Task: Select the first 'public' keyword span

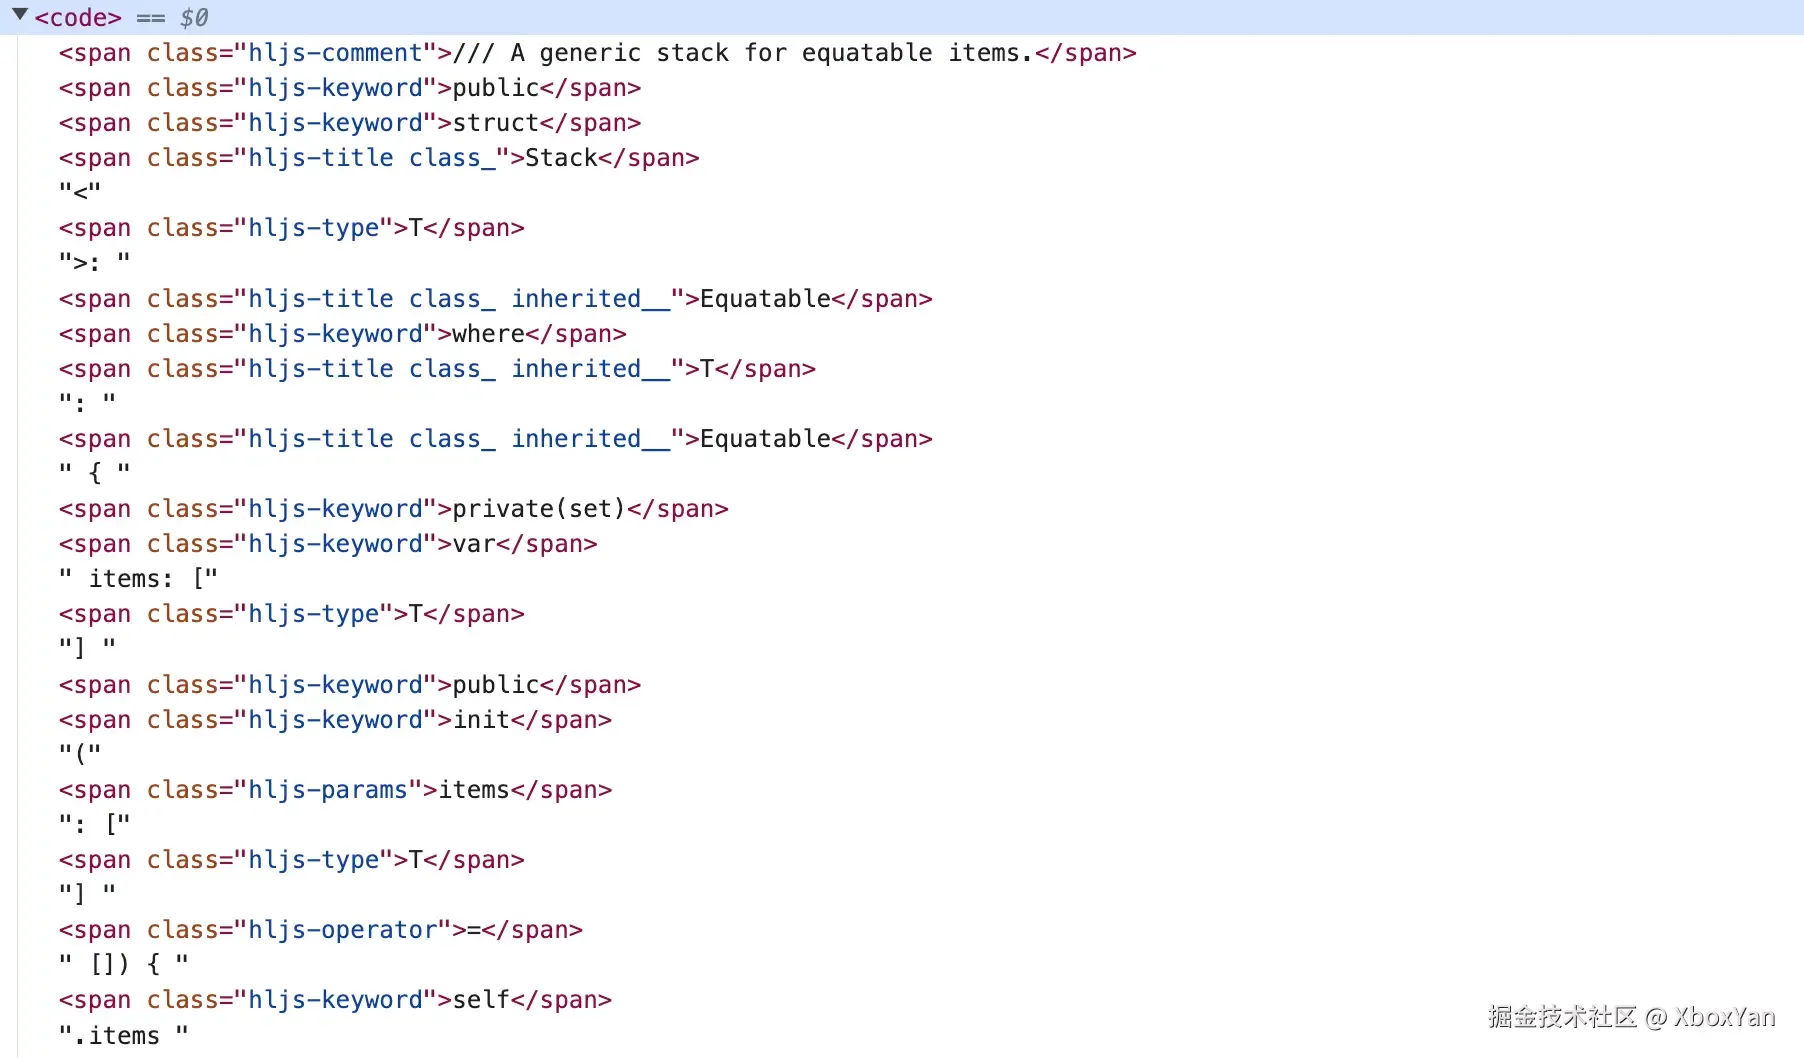Action: coord(349,88)
